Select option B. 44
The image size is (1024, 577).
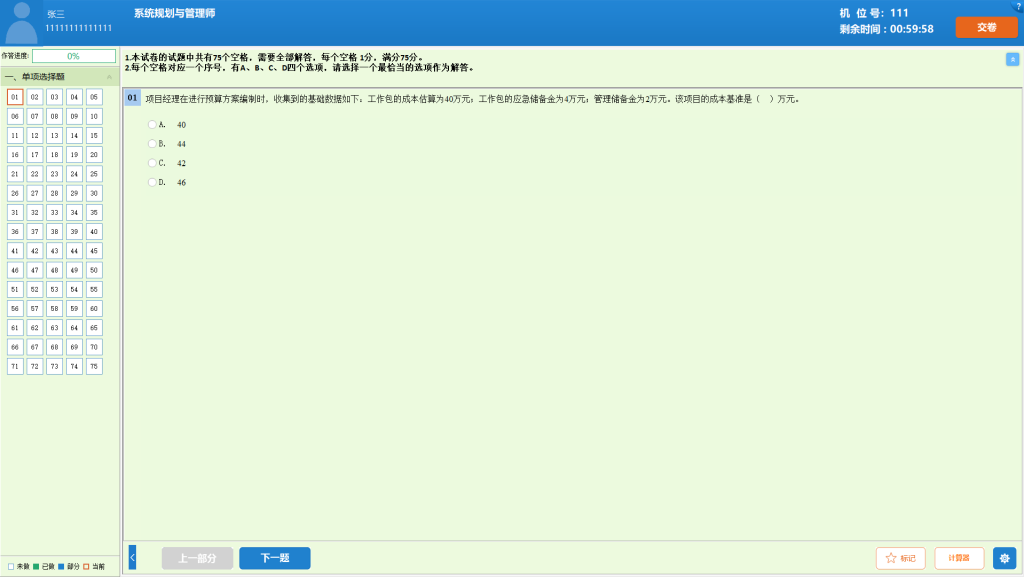152,144
